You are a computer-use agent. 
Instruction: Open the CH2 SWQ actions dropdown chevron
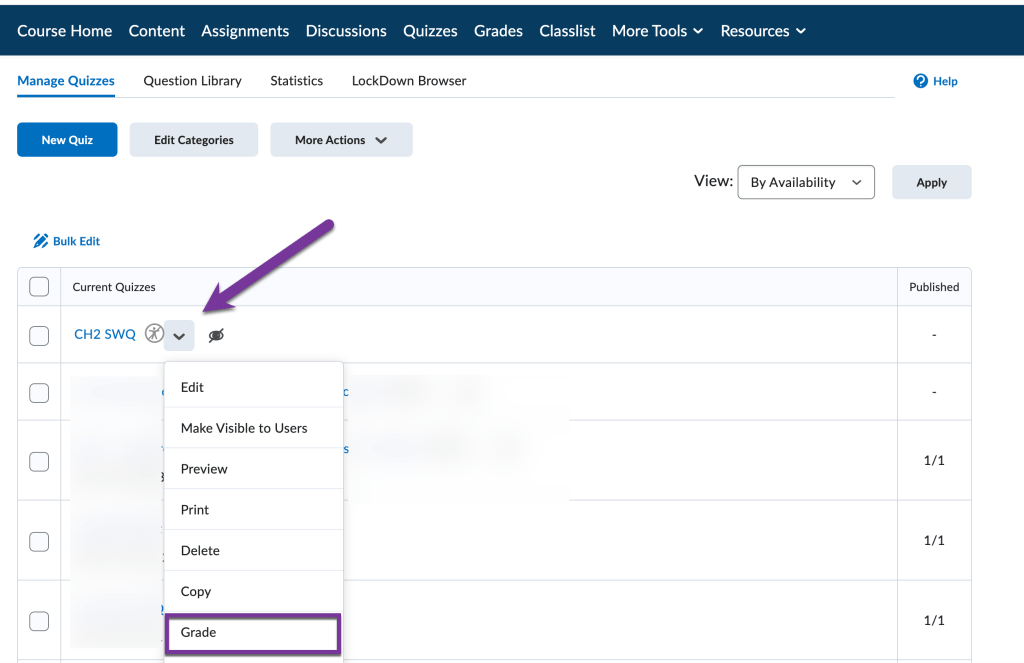[179, 335]
